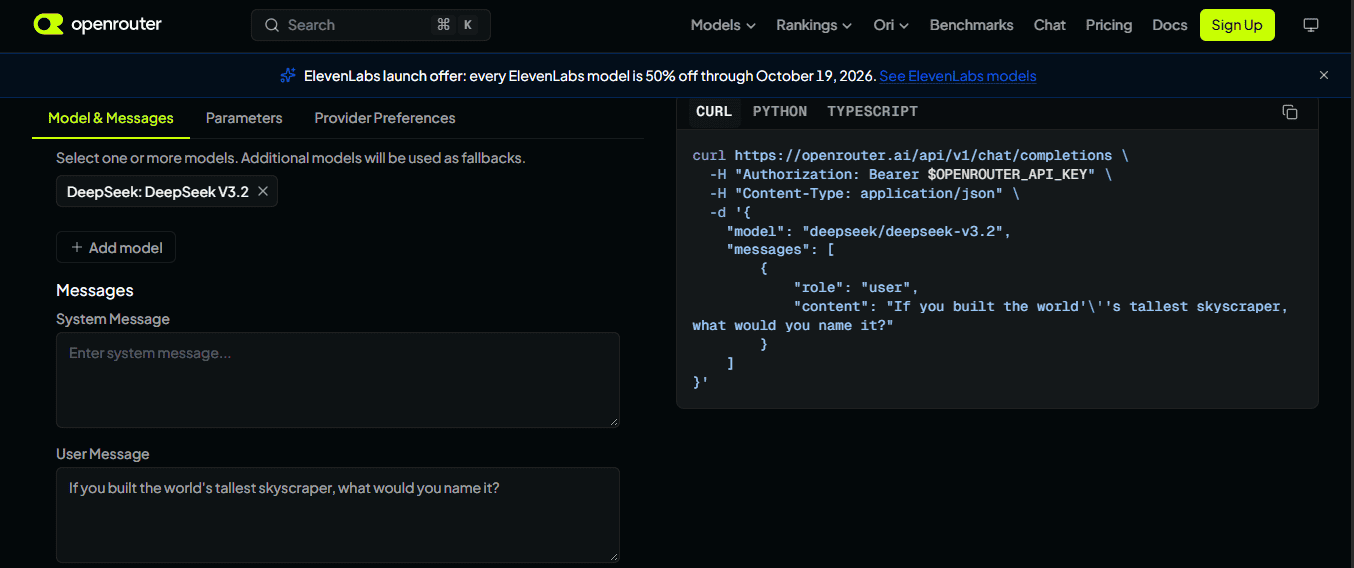Screen dimensions: 1354x568
Task: Click the ⌘ K shortcut badge
Action: click(x=455, y=25)
